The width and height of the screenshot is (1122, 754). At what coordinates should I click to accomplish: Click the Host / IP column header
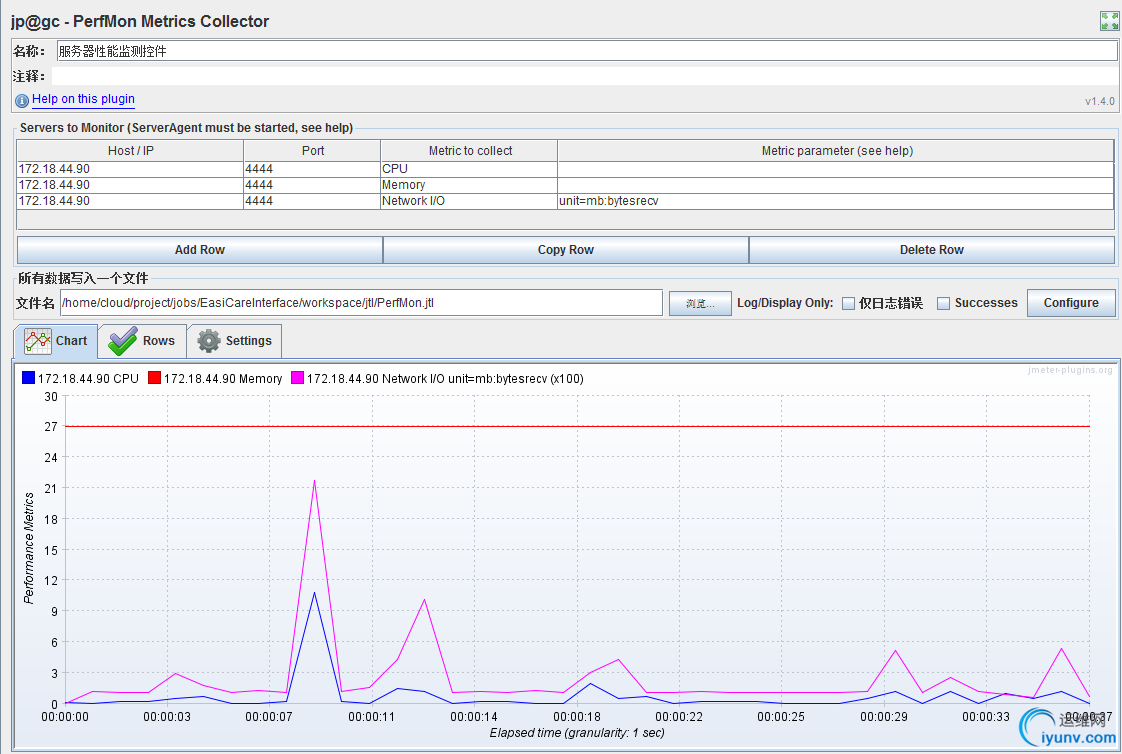[130, 151]
